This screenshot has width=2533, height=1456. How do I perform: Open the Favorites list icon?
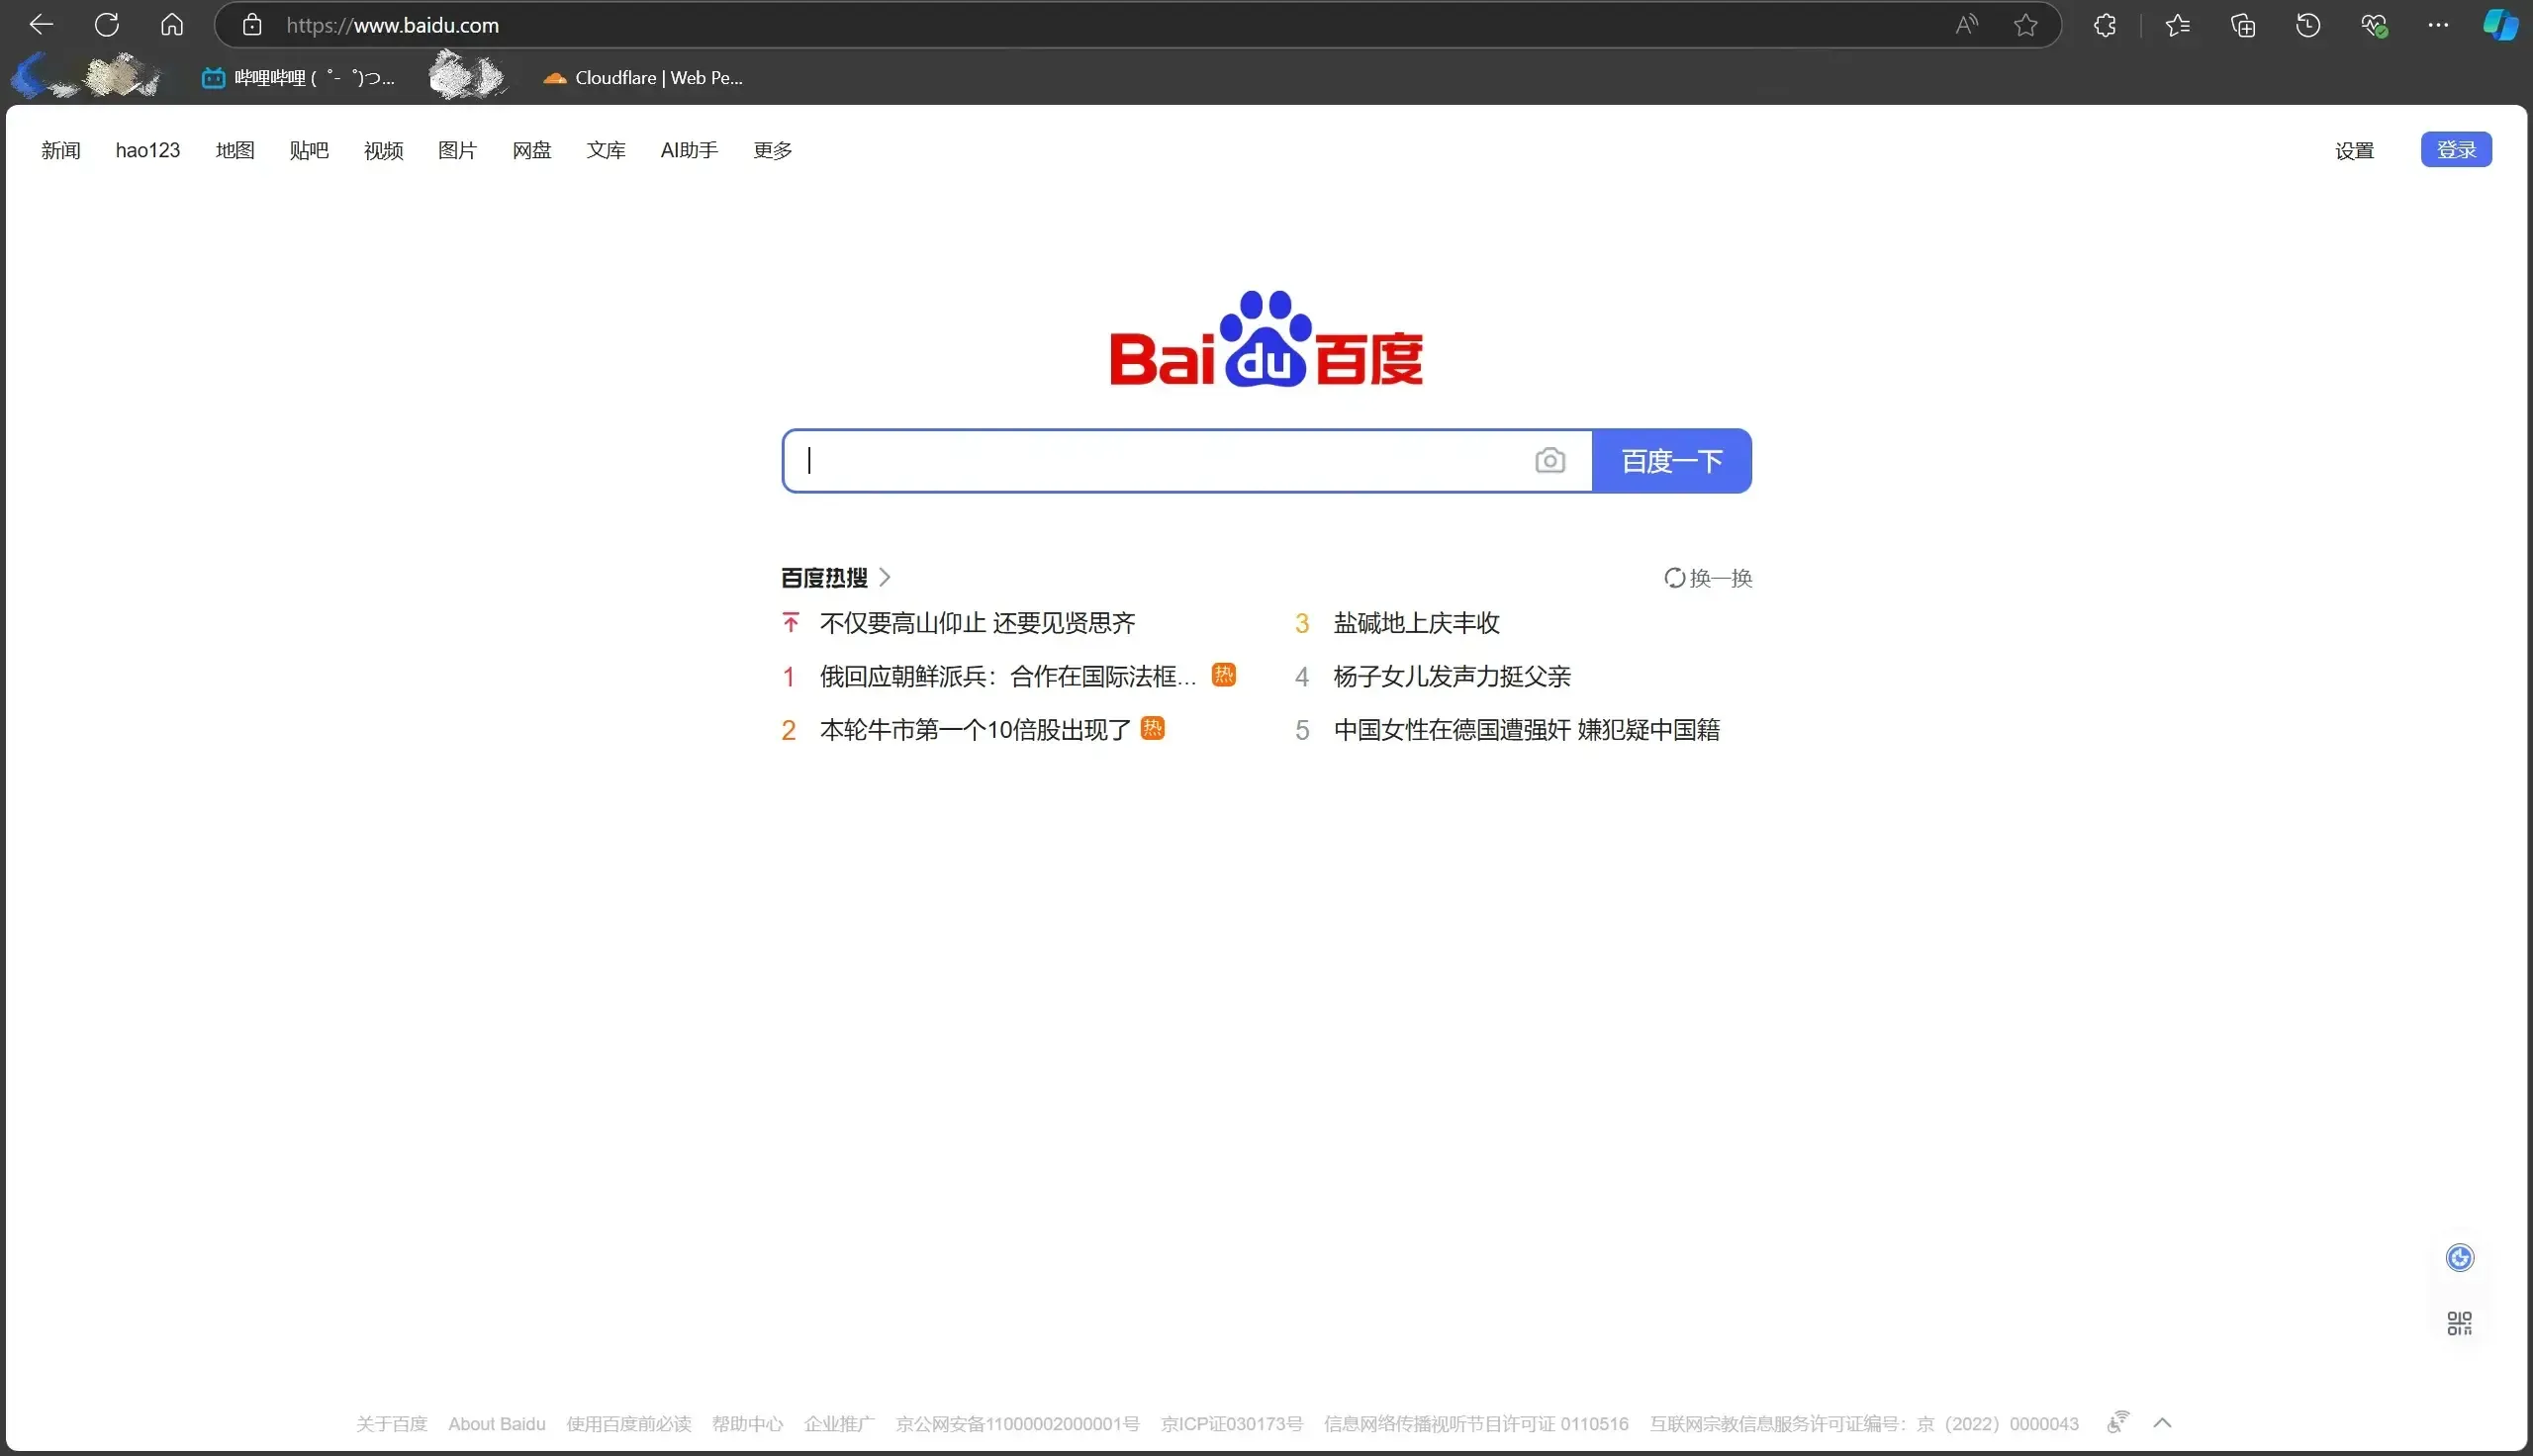(2177, 25)
